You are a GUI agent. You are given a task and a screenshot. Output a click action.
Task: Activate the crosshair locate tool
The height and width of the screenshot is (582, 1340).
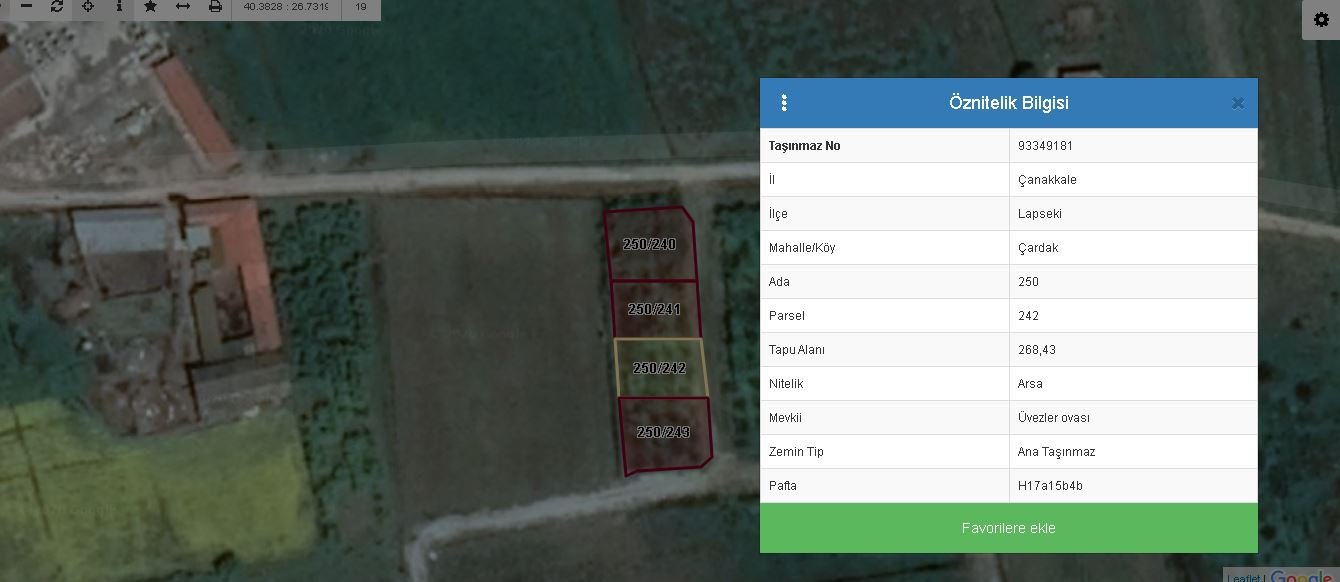pyautogui.click(x=88, y=6)
